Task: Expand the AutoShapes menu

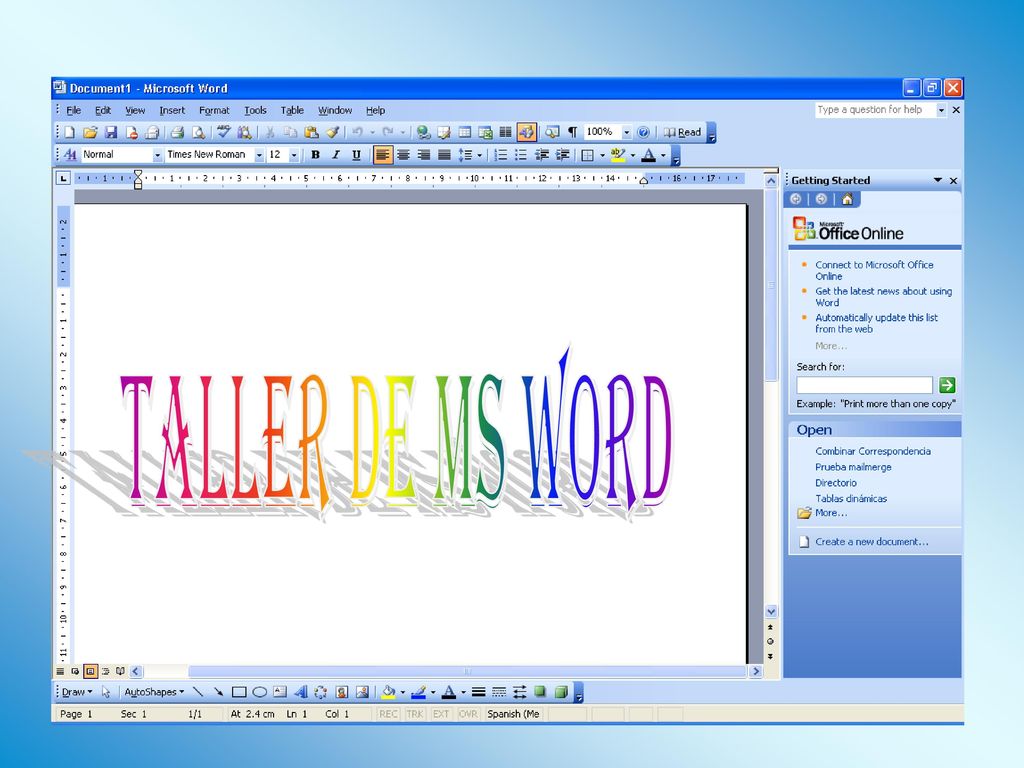Action: click(154, 692)
